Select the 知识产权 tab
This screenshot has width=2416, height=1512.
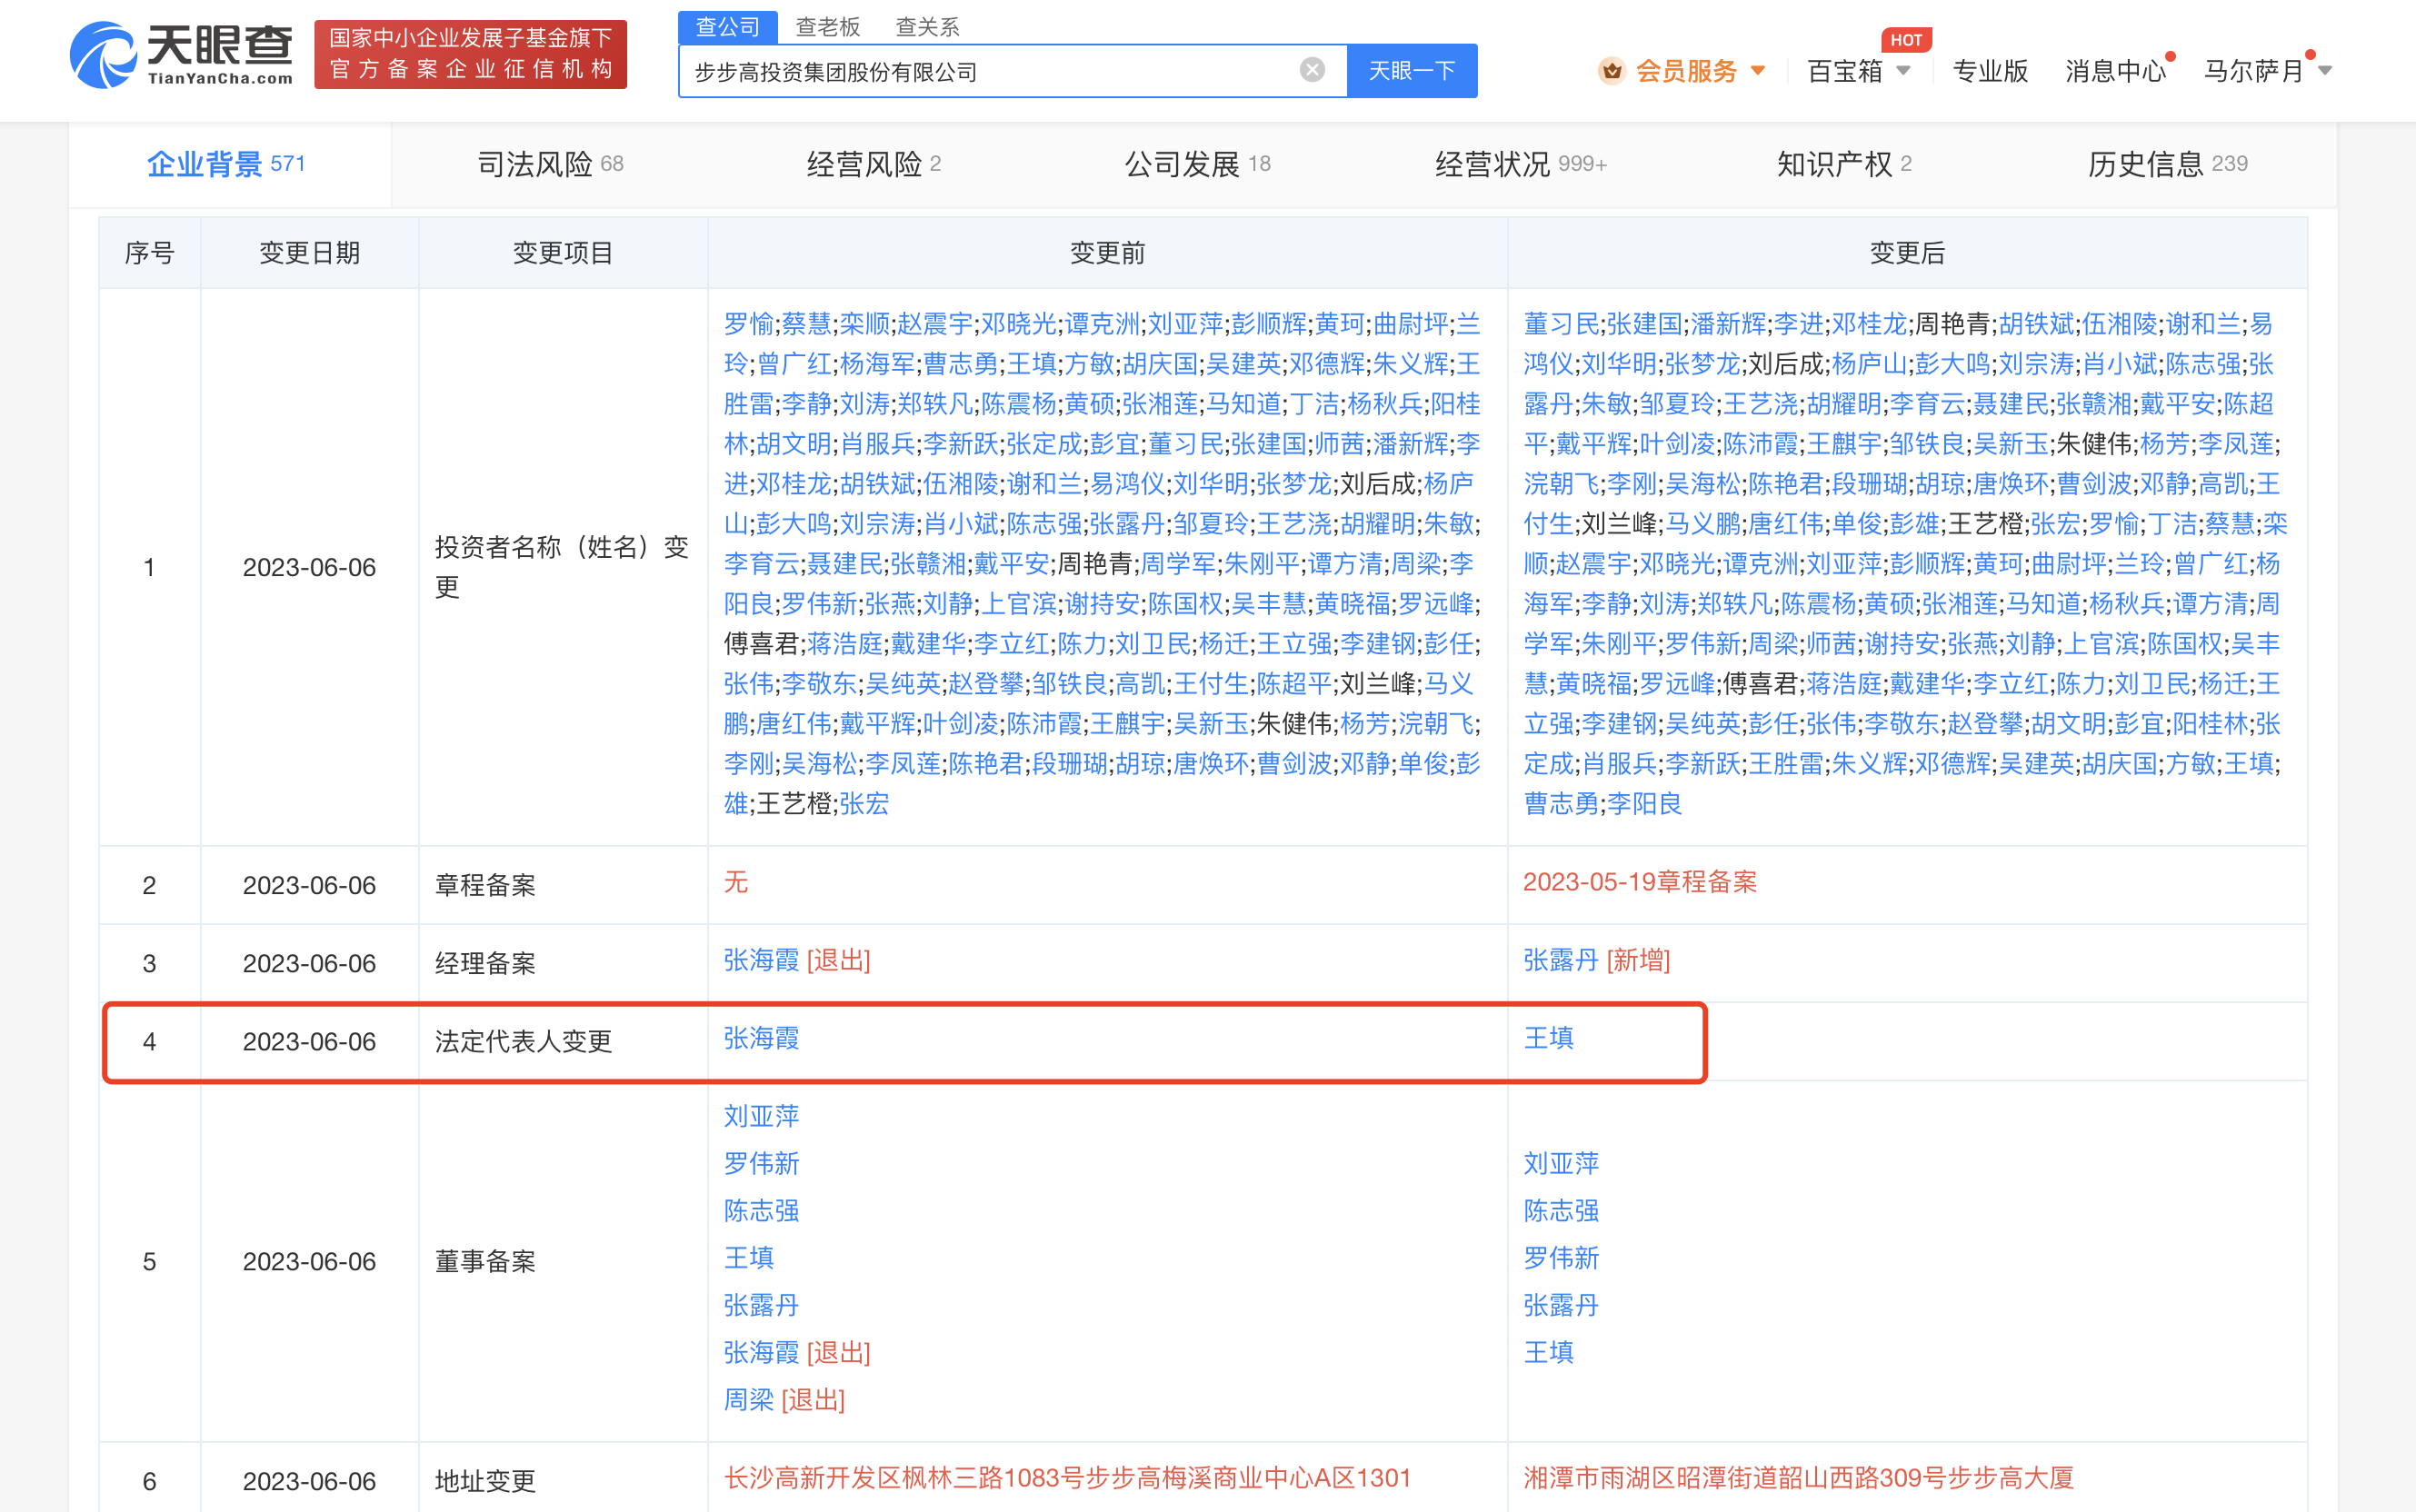coord(1844,164)
